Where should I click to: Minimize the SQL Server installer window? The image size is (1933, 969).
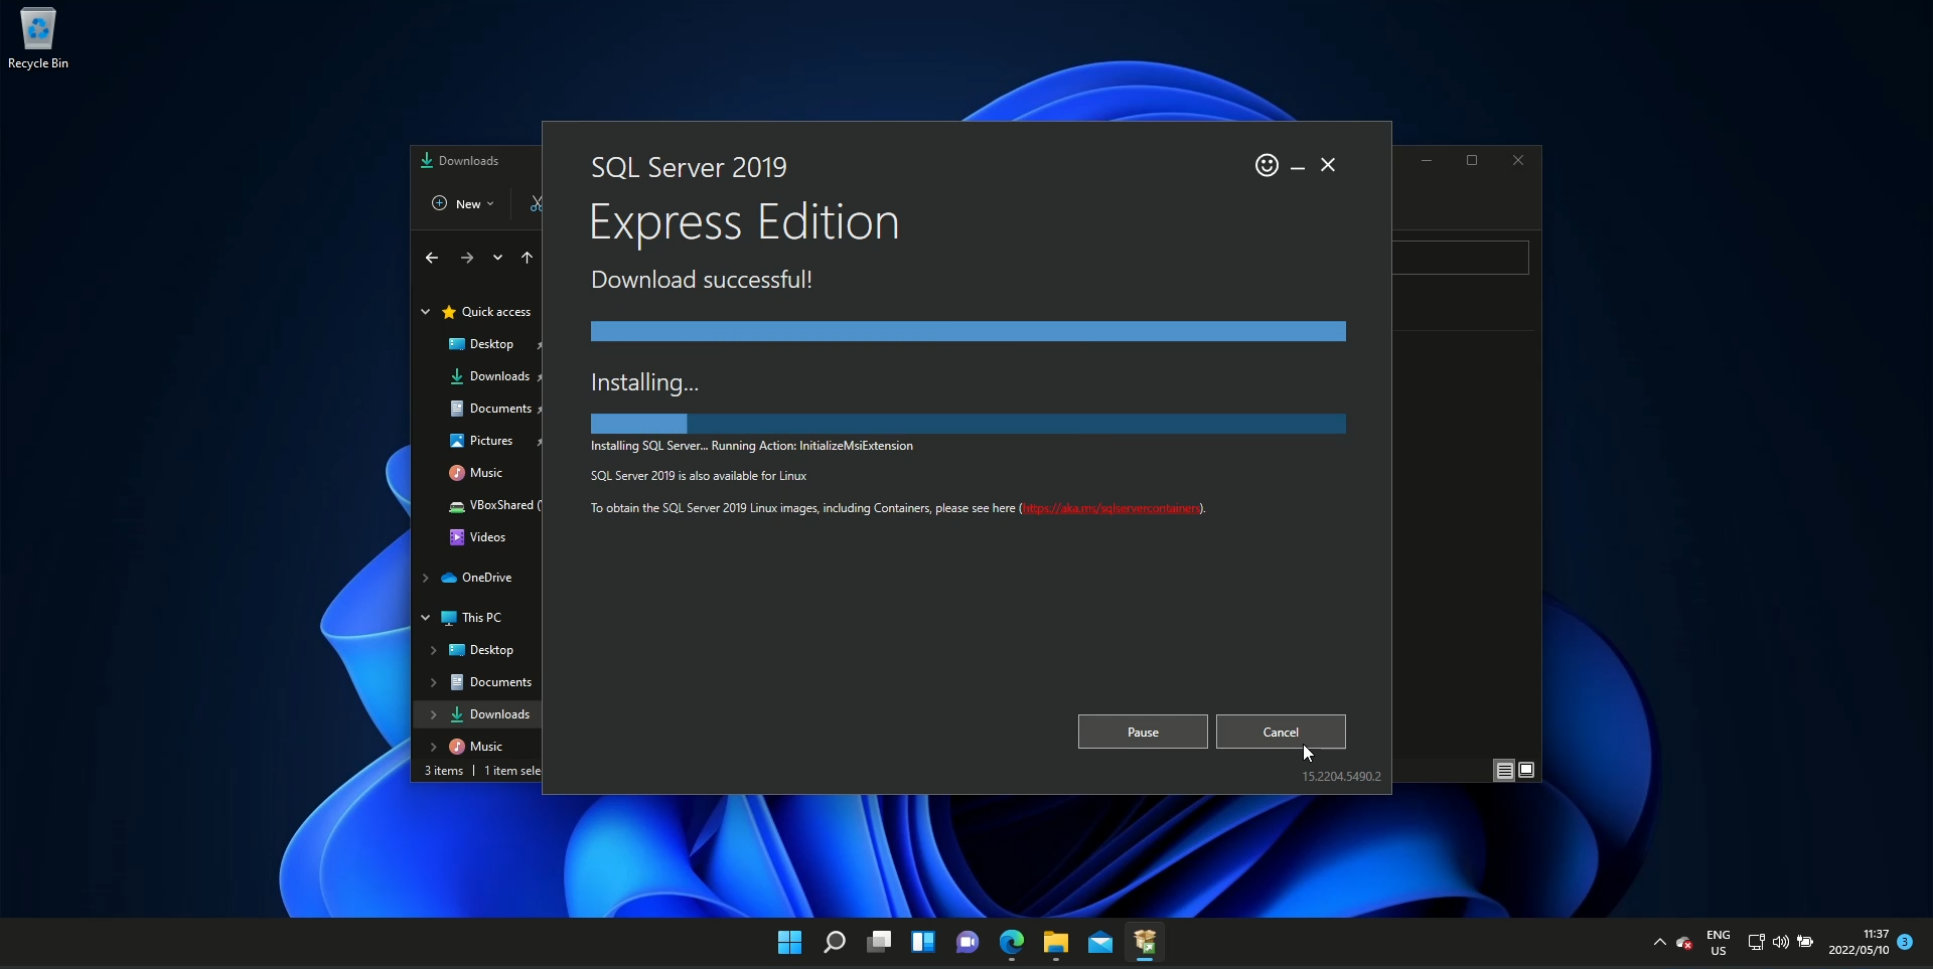pos(1297,166)
